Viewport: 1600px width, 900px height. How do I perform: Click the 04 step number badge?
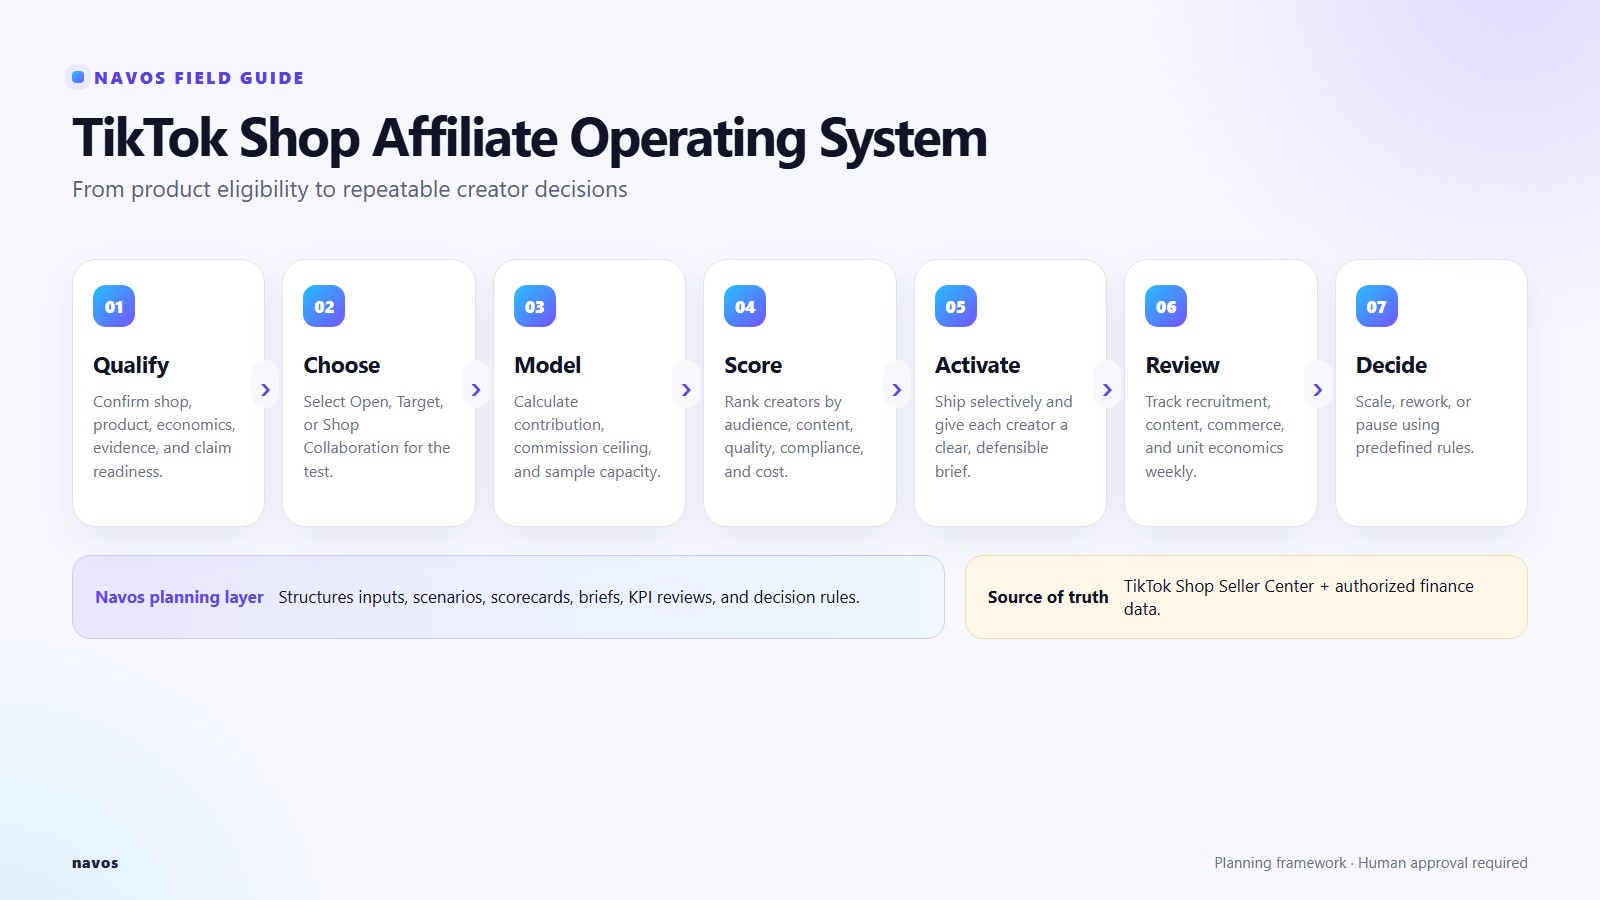click(745, 307)
